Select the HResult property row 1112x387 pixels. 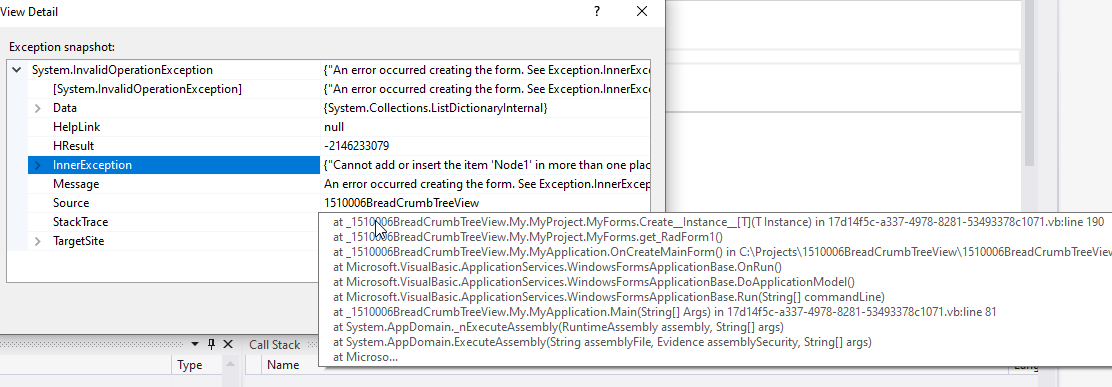click(x=339, y=146)
